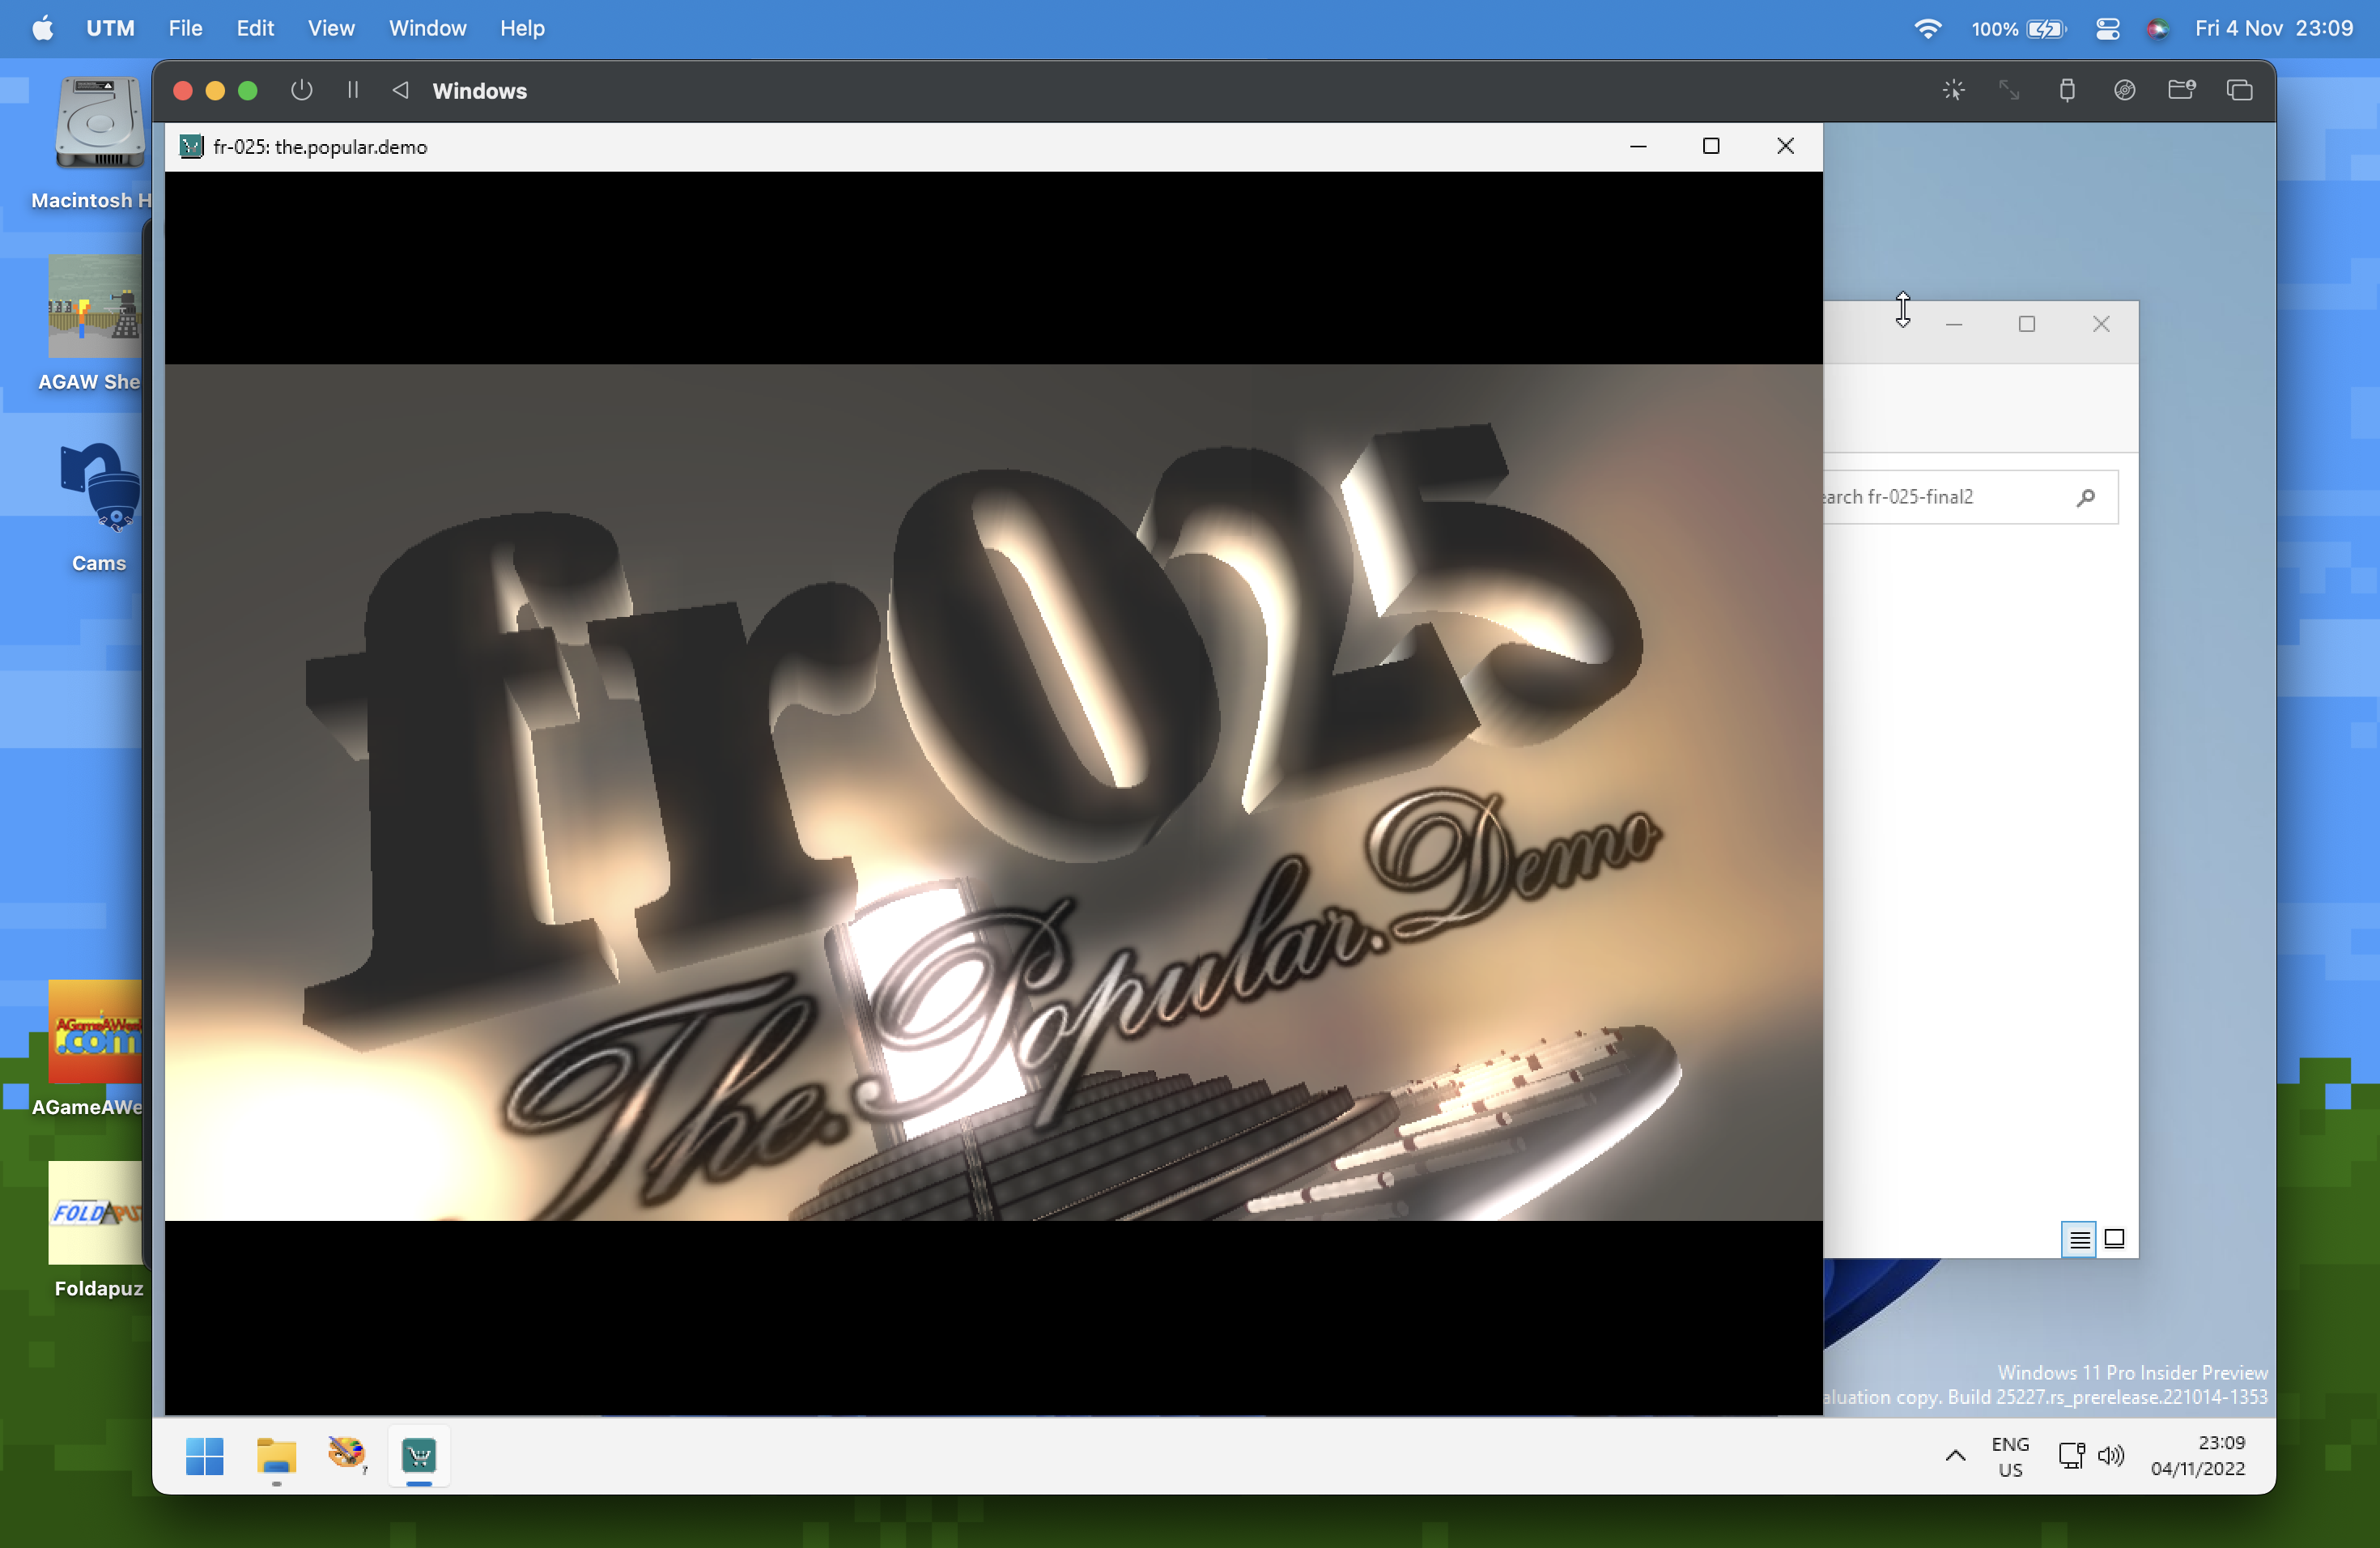Restart VM with the back-arrow icon
Viewport: 2380px width, 1548px height.
[400, 90]
